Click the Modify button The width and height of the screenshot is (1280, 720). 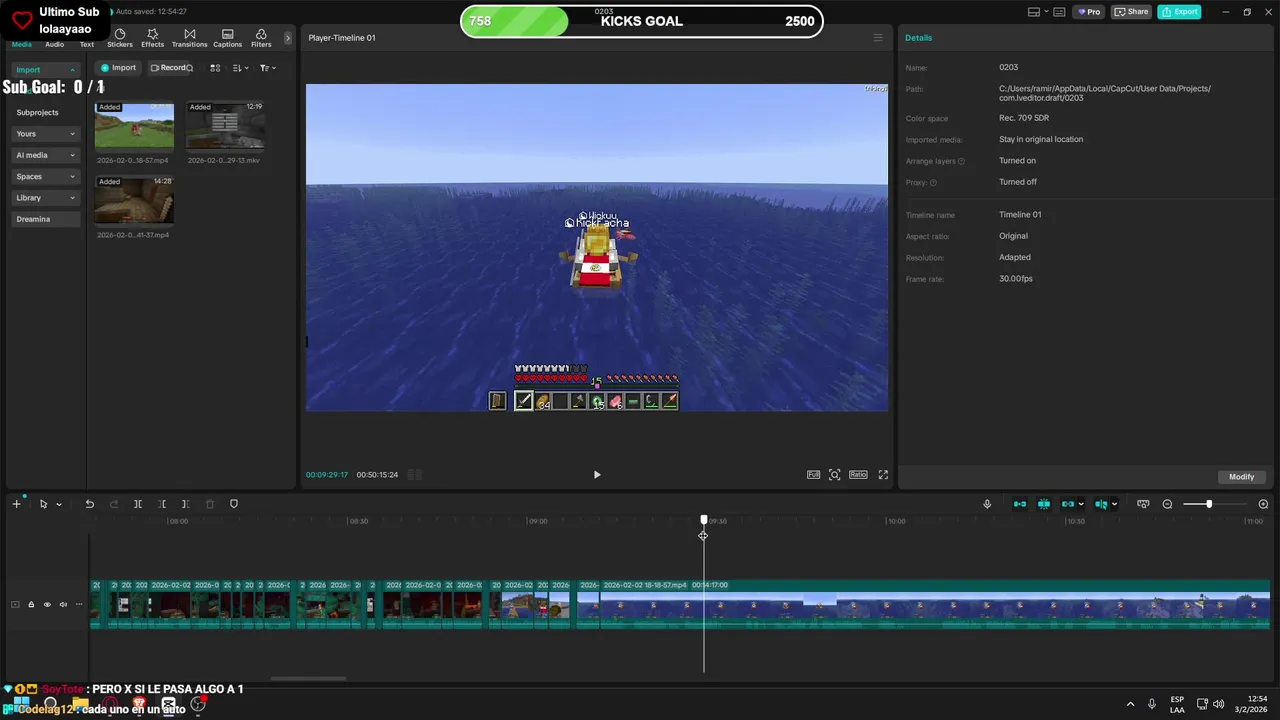tap(1242, 477)
